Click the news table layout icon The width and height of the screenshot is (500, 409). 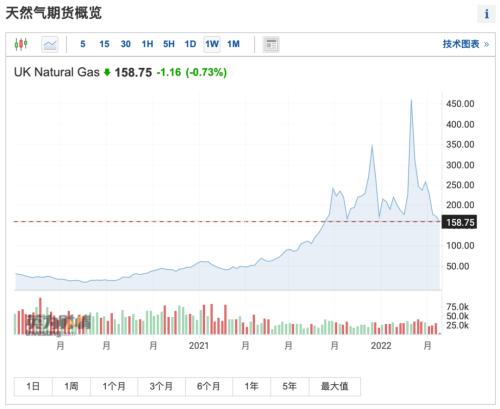(x=271, y=44)
